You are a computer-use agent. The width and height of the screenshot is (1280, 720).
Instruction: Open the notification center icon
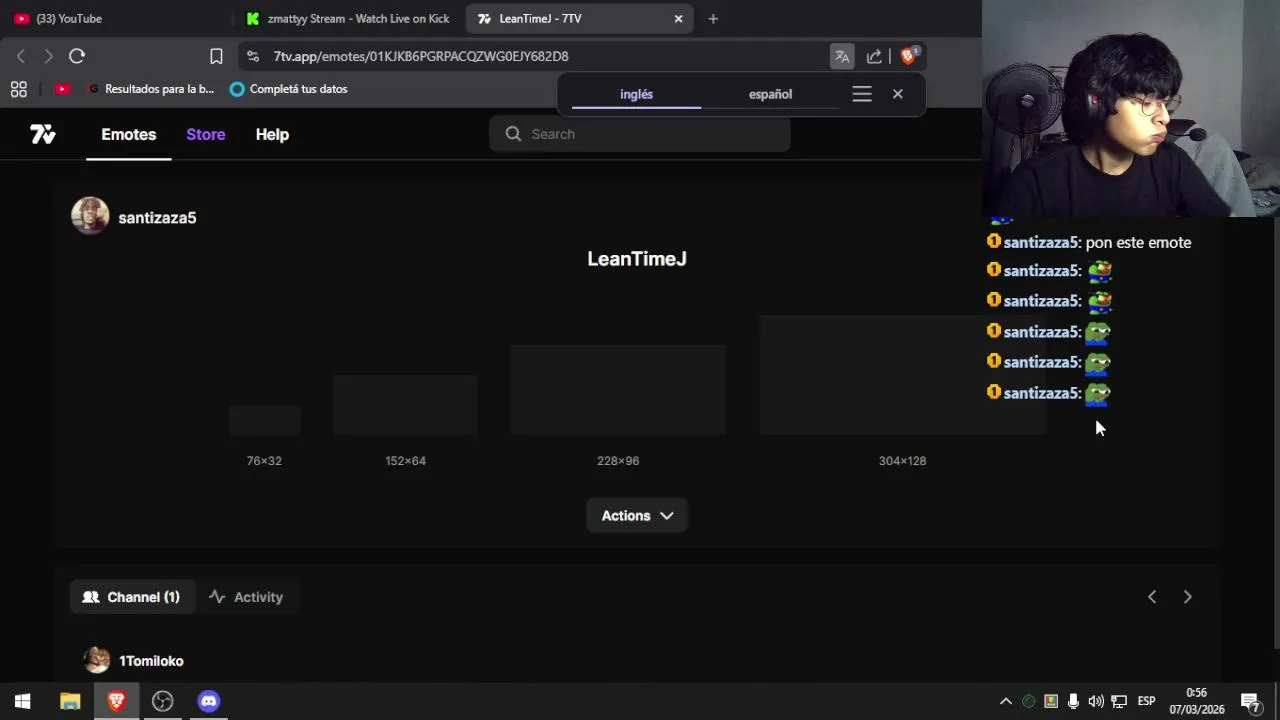pos(1250,701)
